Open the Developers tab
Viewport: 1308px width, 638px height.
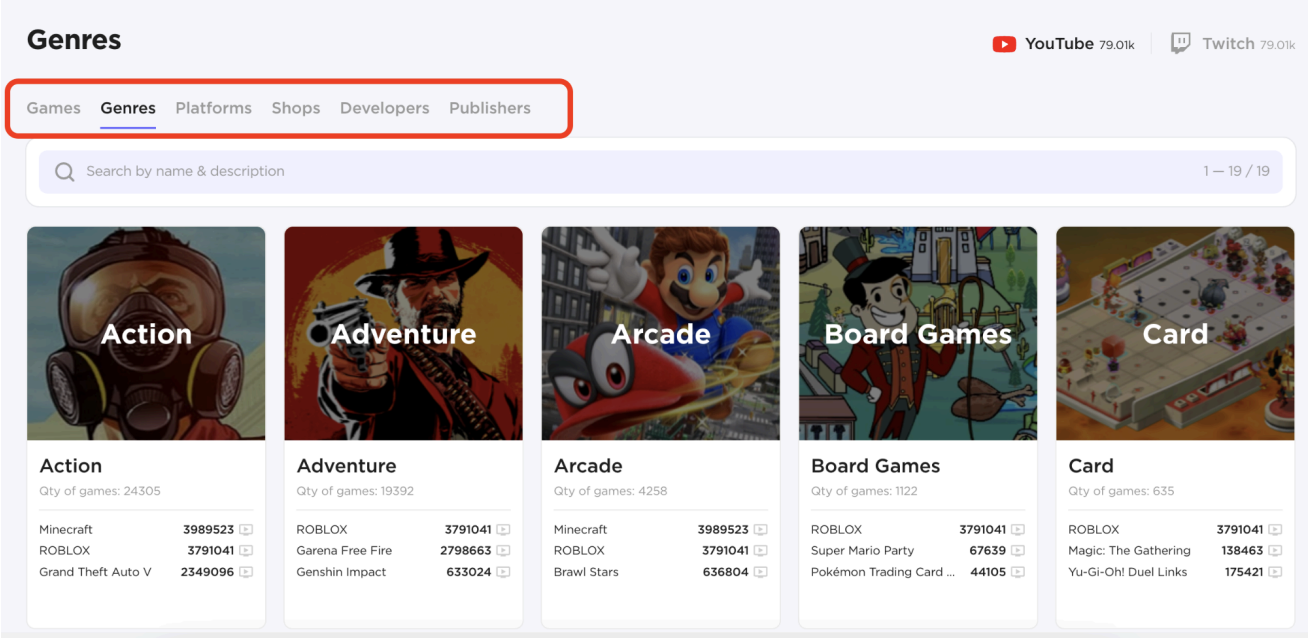coord(384,108)
